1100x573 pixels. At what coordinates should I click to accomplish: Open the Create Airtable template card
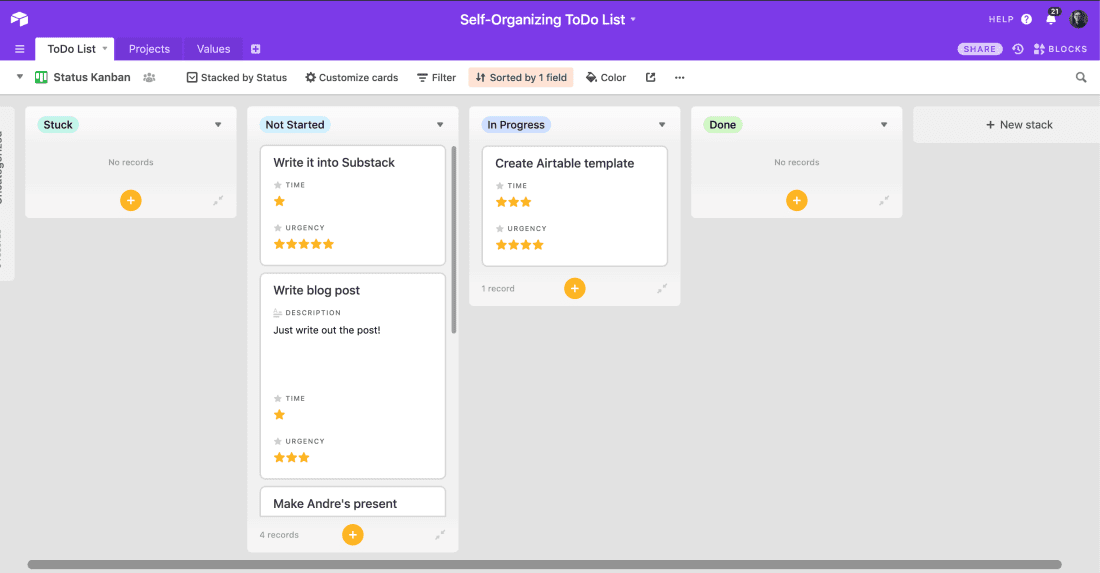[x=575, y=206]
